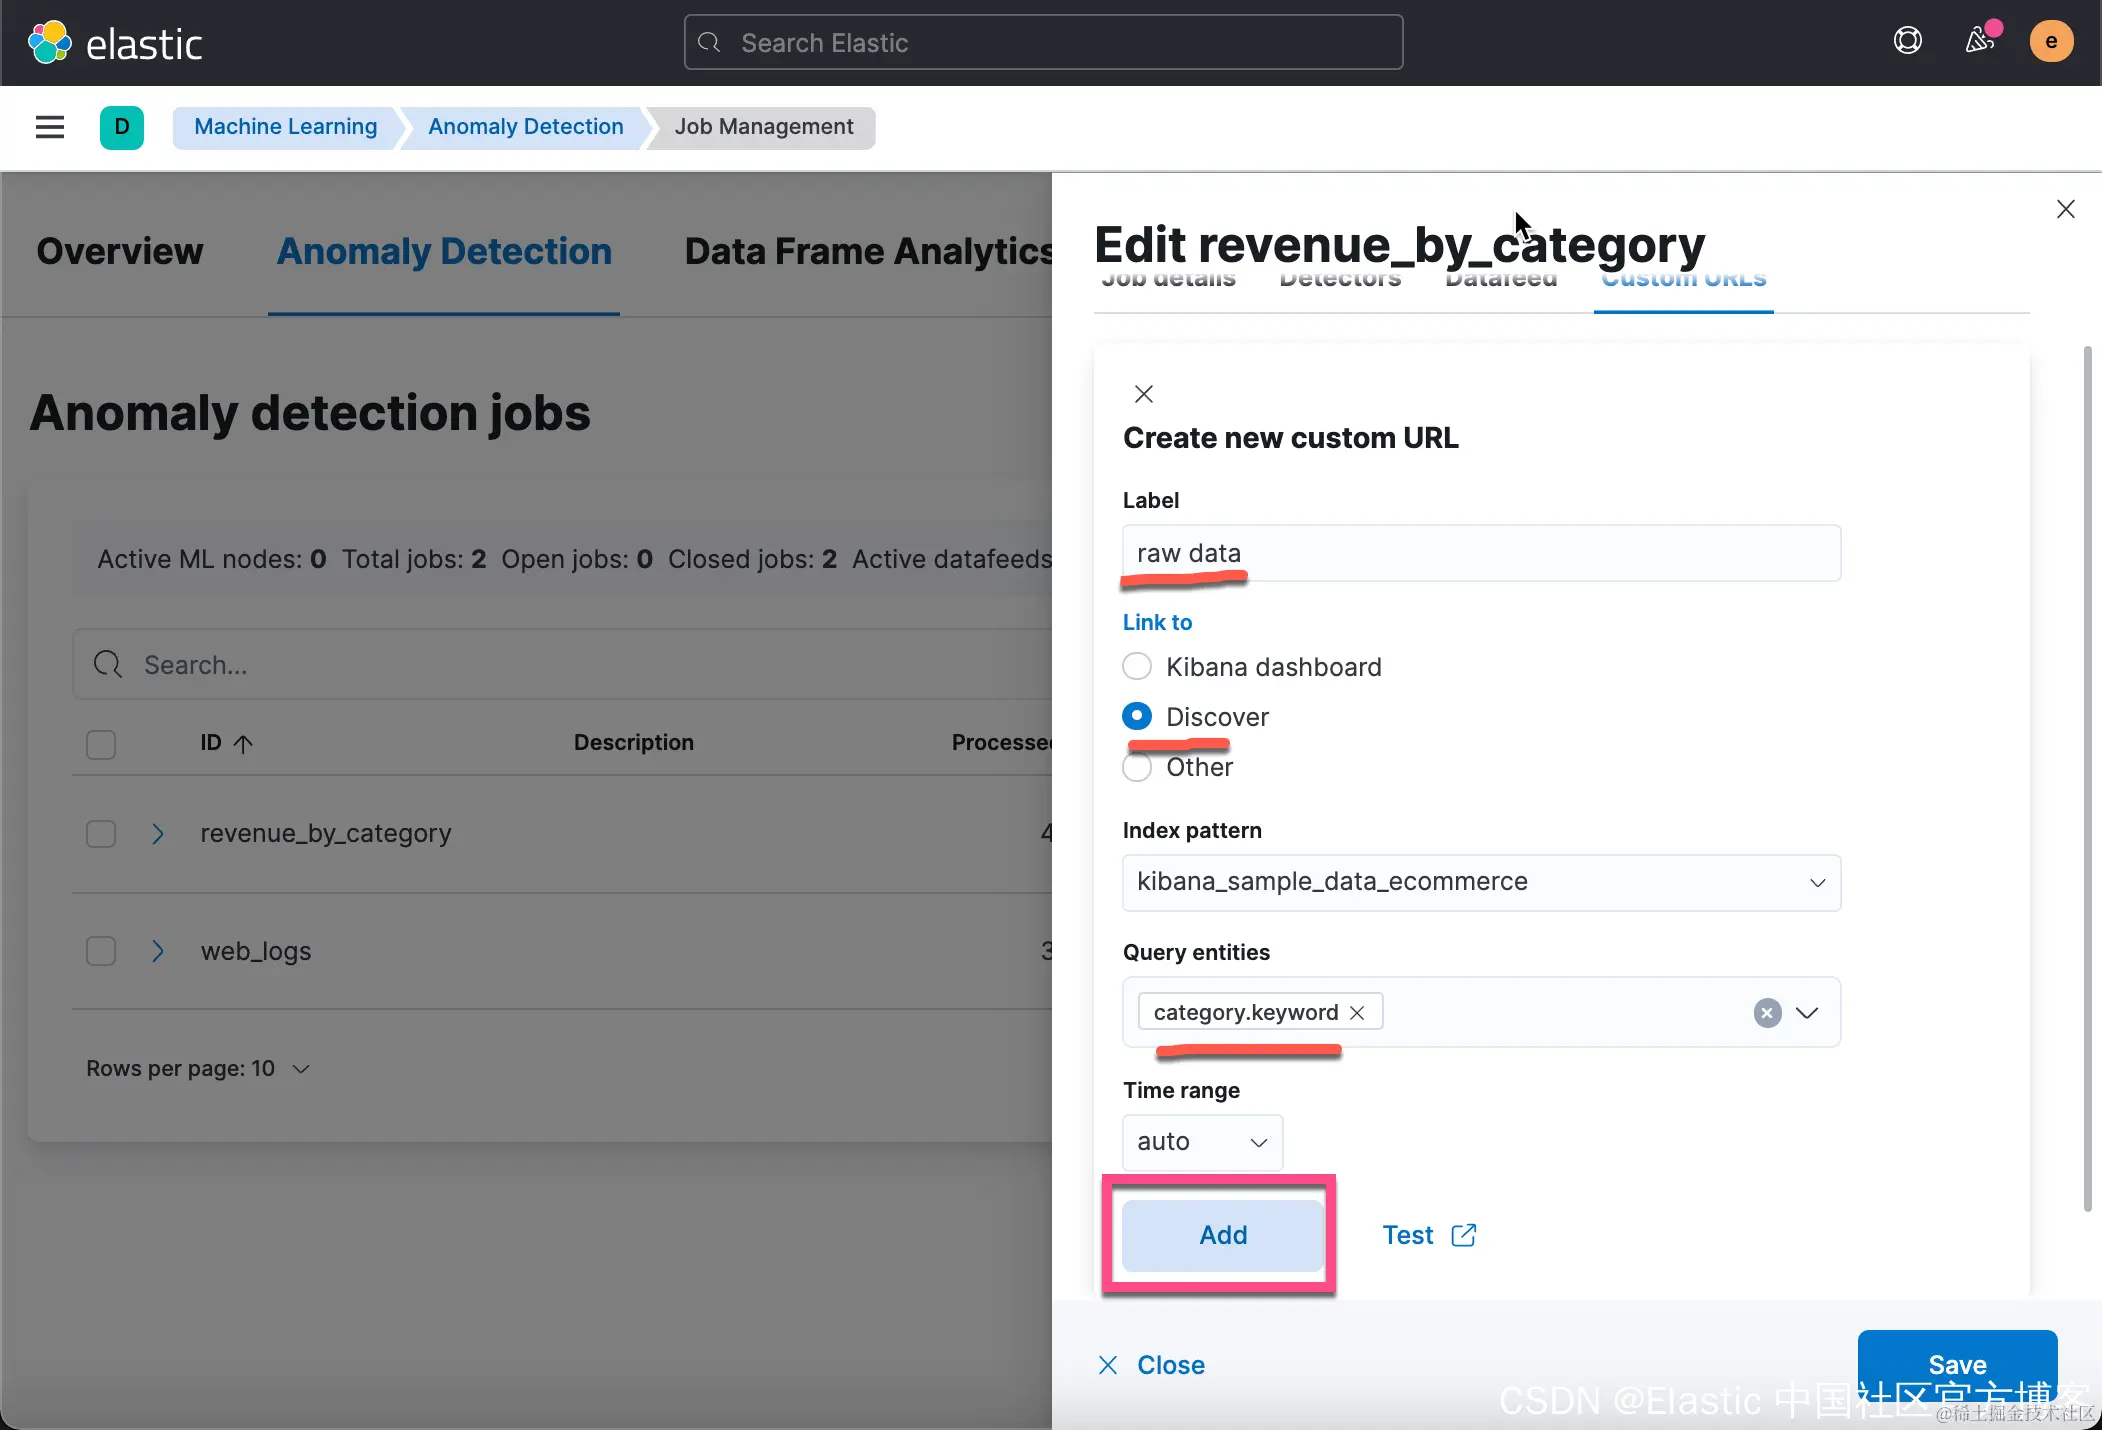Open the newsfeed celebration icon
2102x1430 pixels.
1979,41
